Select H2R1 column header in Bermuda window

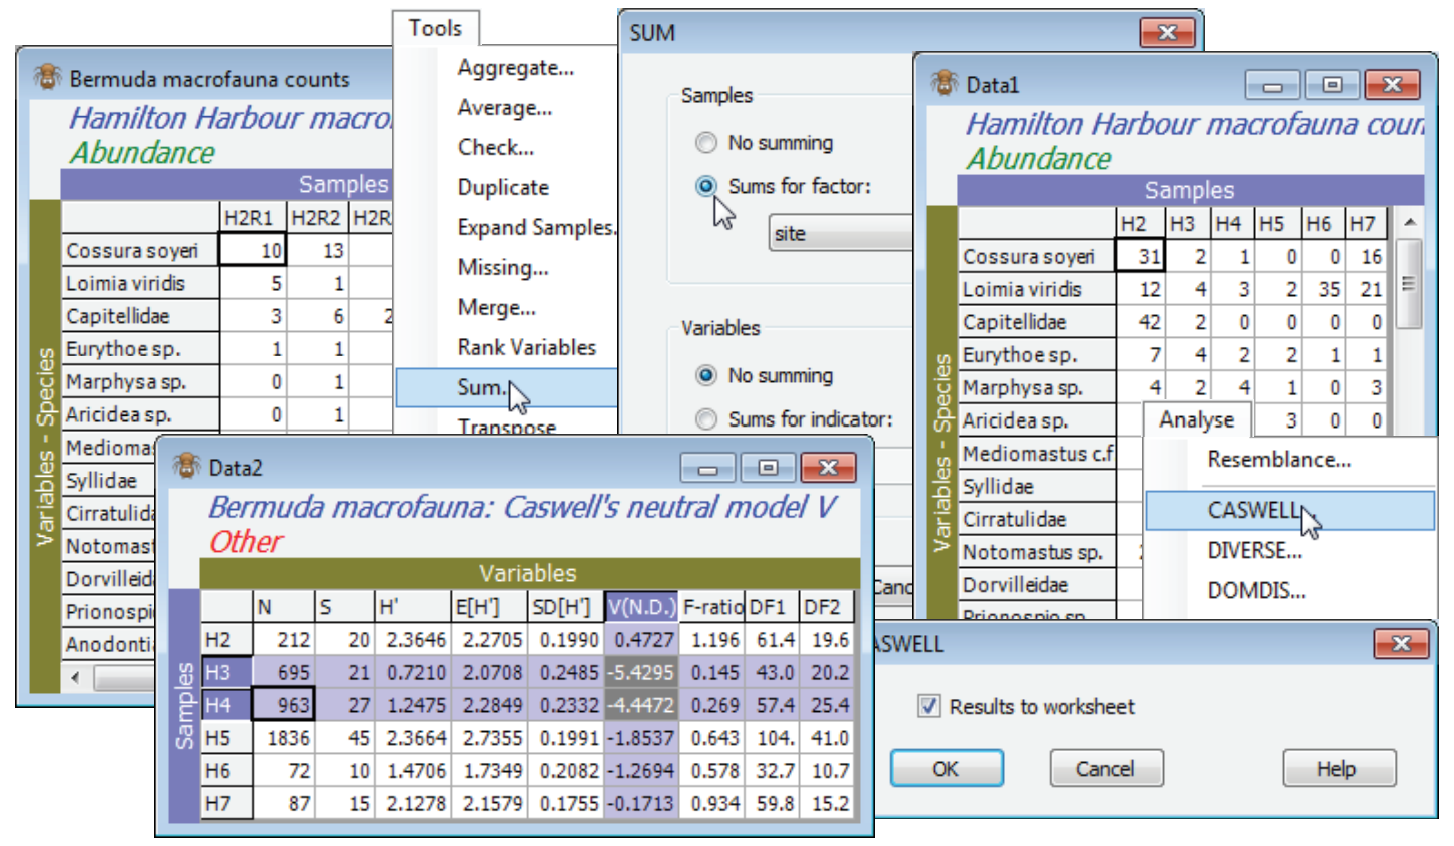click(x=250, y=217)
